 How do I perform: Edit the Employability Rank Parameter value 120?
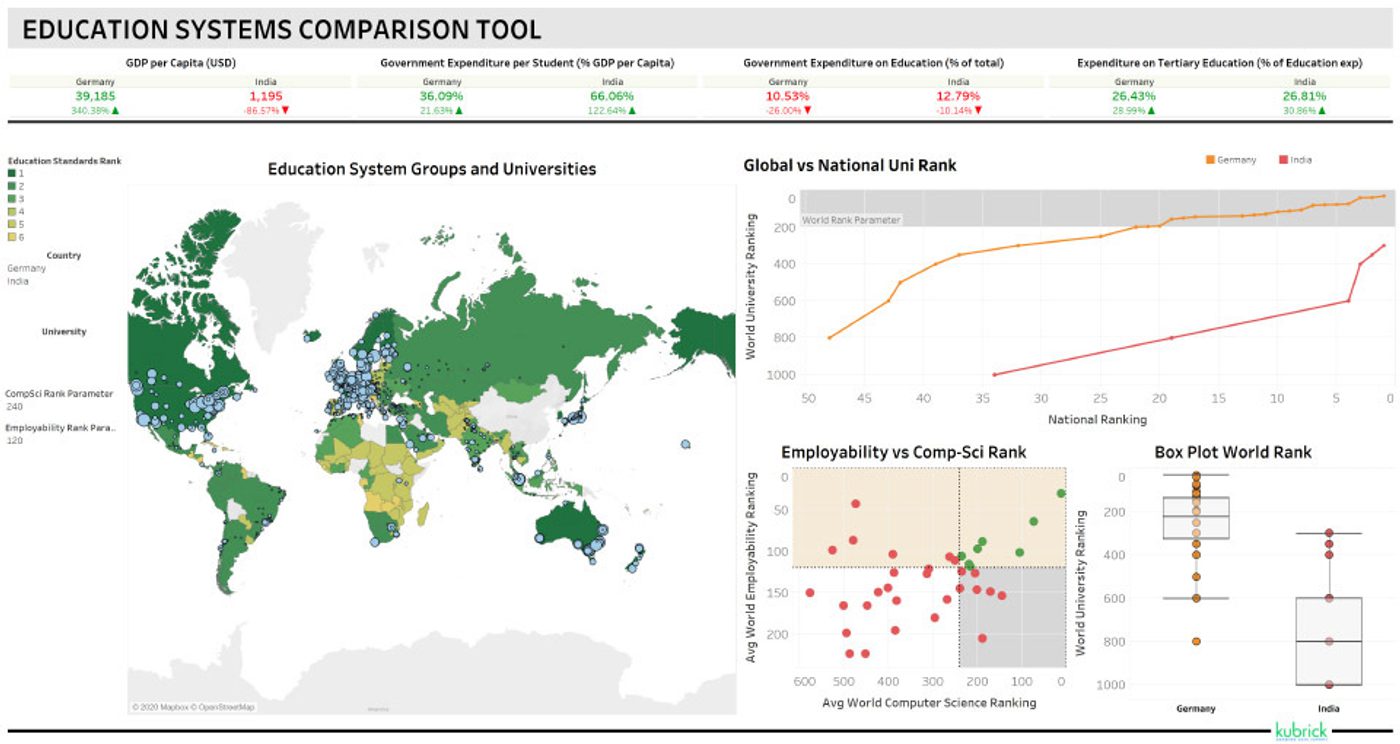click(15, 440)
